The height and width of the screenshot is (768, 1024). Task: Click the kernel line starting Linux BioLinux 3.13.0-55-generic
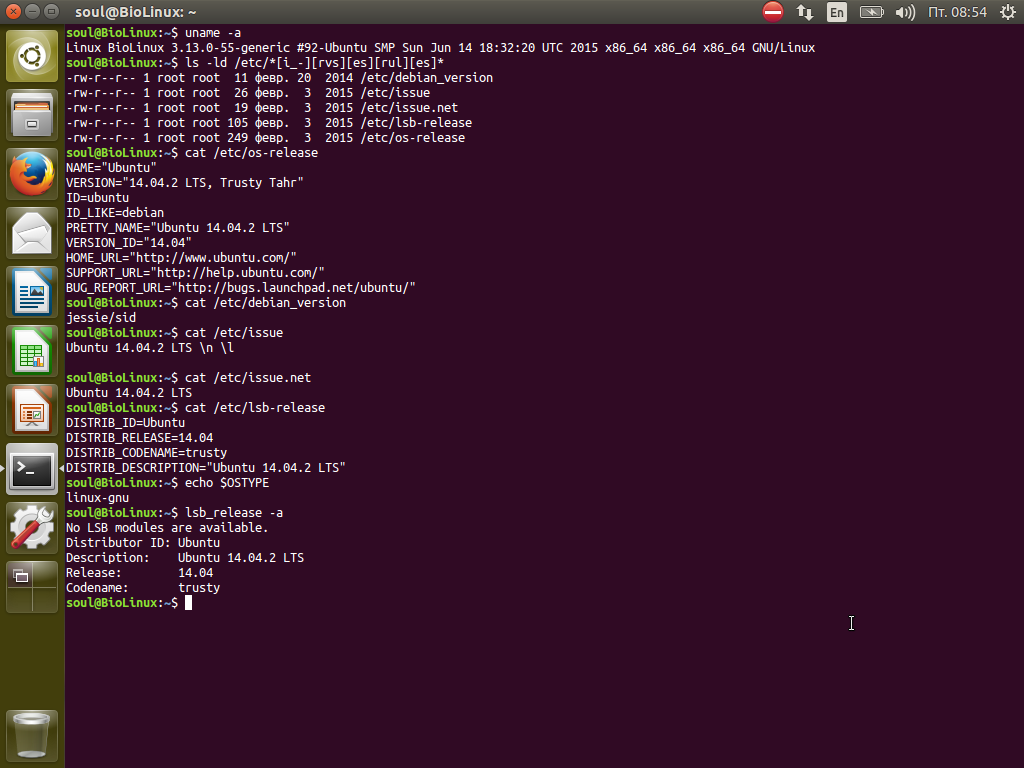coord(440,48)
